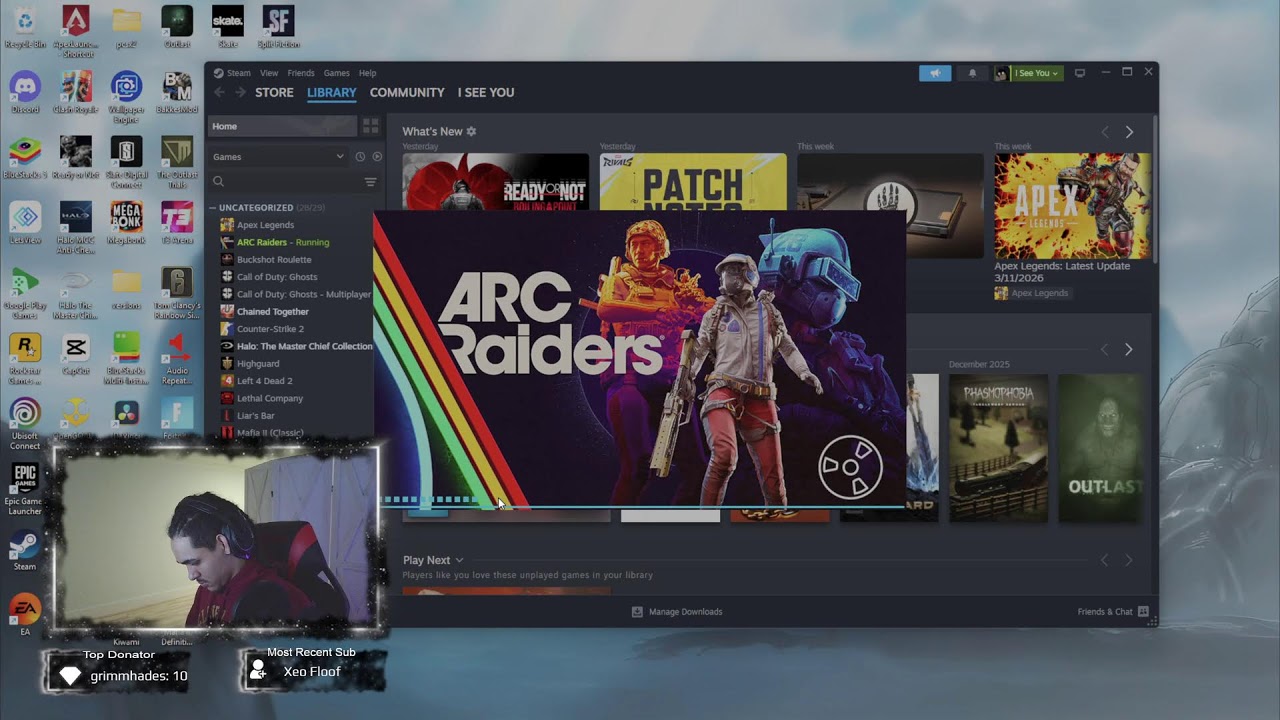
Task: Select Counter-Strike 2 in library
Action: point(270,329)
